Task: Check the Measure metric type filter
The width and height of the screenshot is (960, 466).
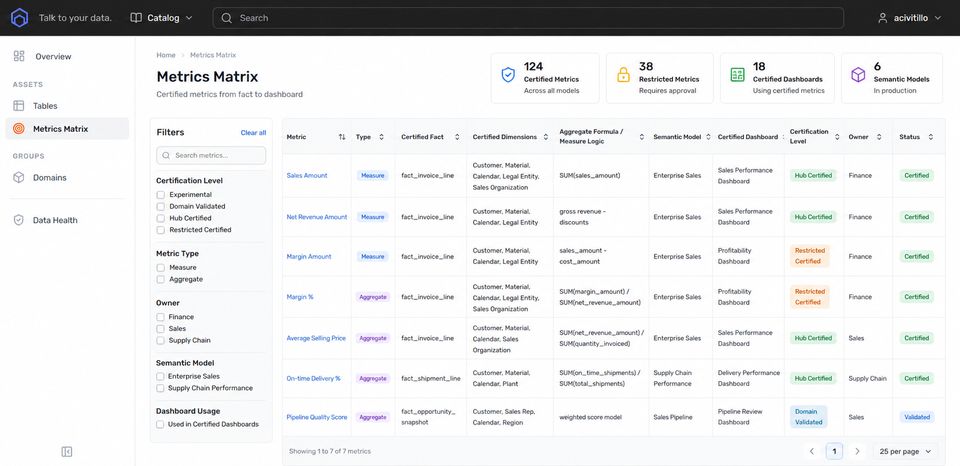Action: coord(160,268)
